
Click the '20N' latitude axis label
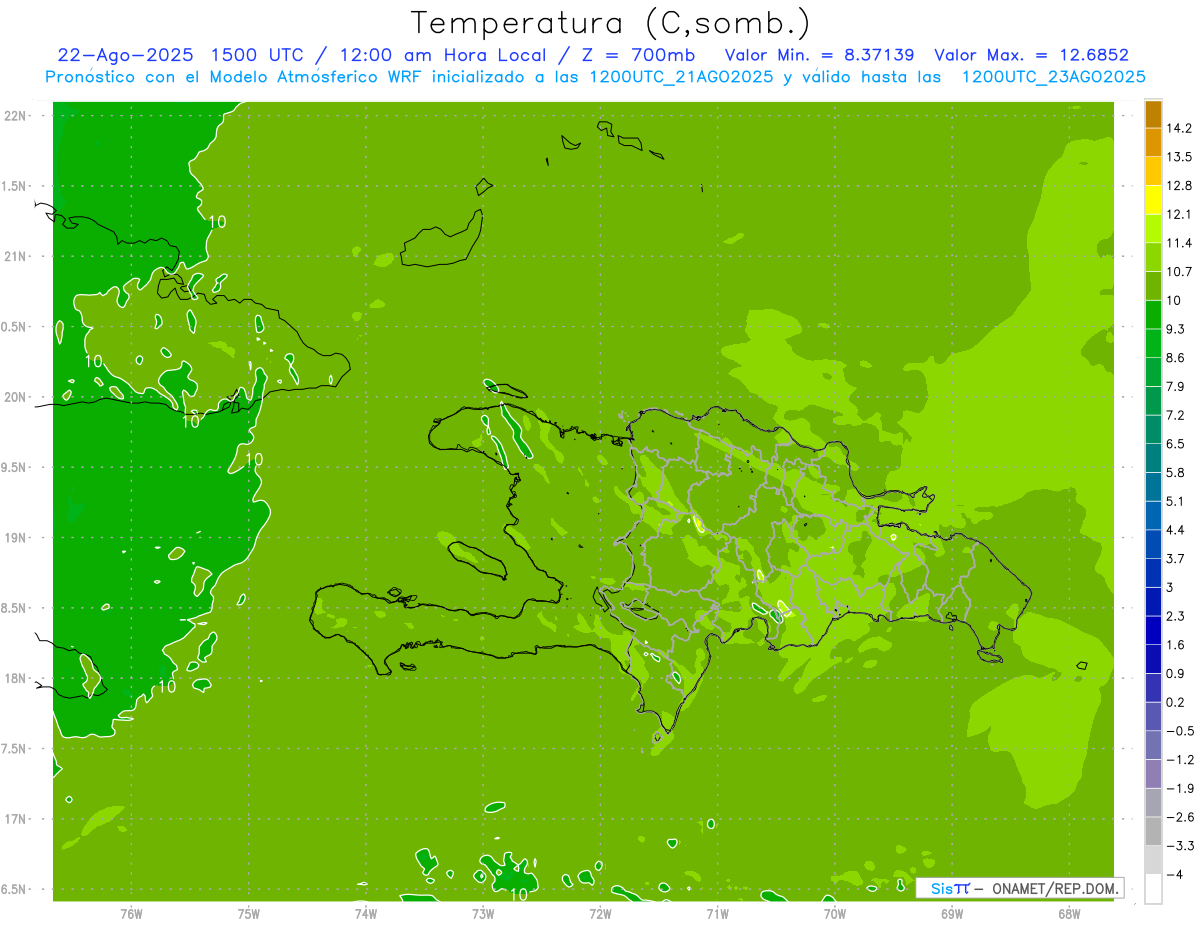pyautogui.click(x=17, y=397)
